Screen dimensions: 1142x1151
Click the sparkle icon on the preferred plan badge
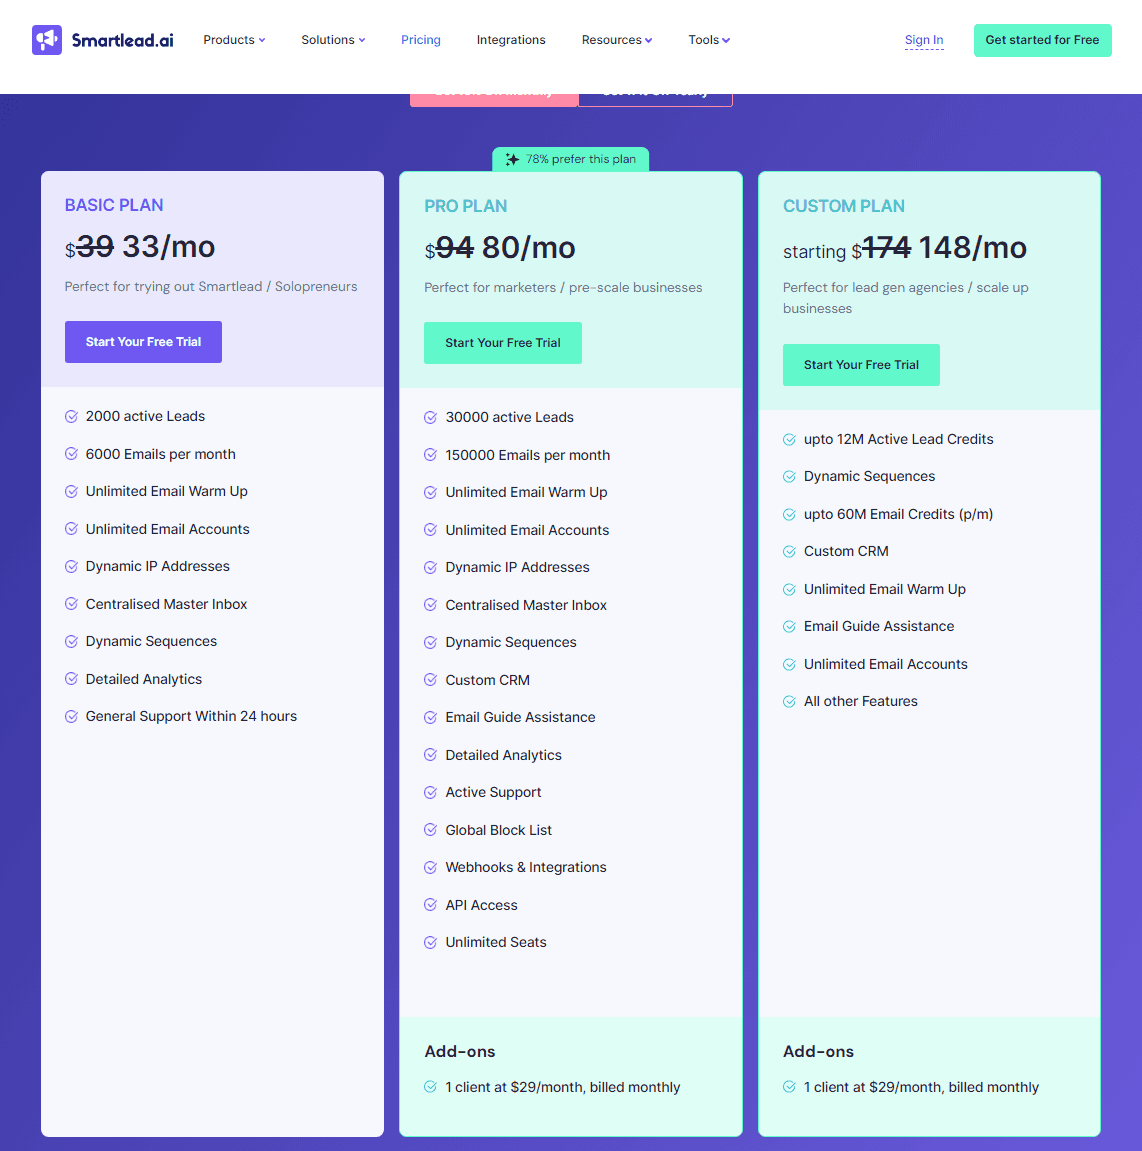click(x=512, y=158)
